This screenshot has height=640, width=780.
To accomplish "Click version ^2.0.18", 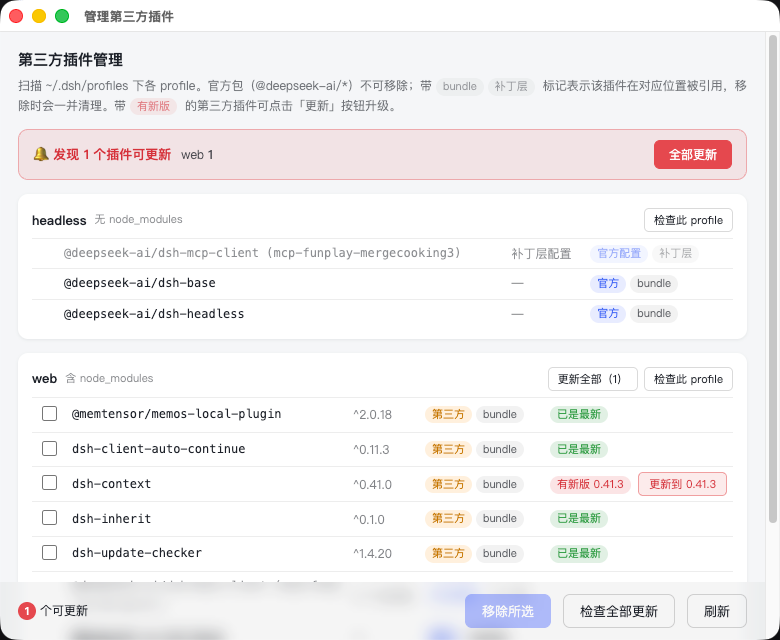I will pyautogui.click(x=373, y=415).
